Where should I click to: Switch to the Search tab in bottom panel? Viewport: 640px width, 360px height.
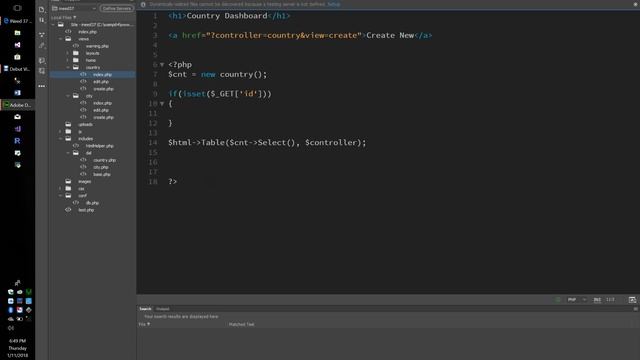145,309
